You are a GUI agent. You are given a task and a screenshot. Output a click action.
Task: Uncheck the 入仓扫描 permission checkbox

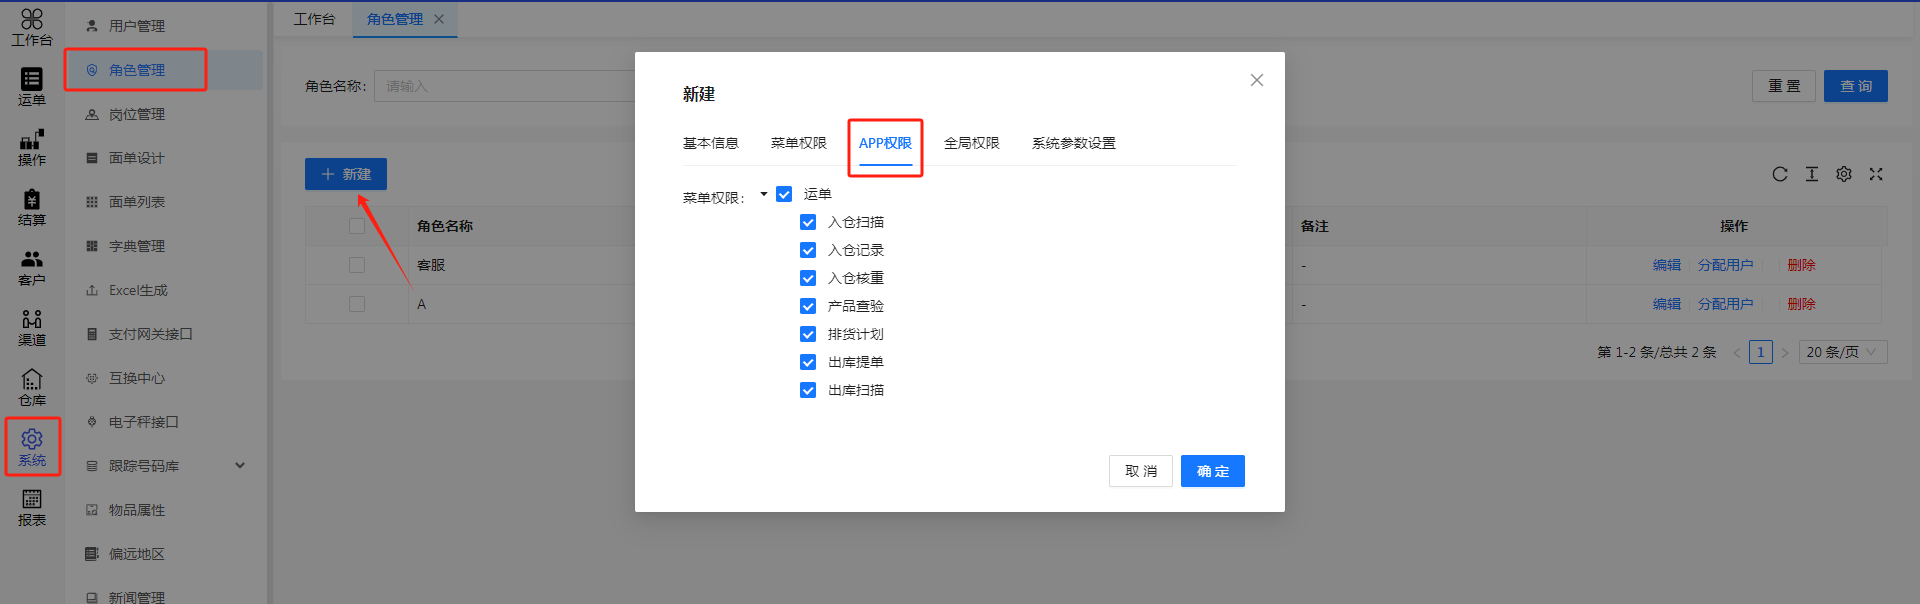point(808,222)
